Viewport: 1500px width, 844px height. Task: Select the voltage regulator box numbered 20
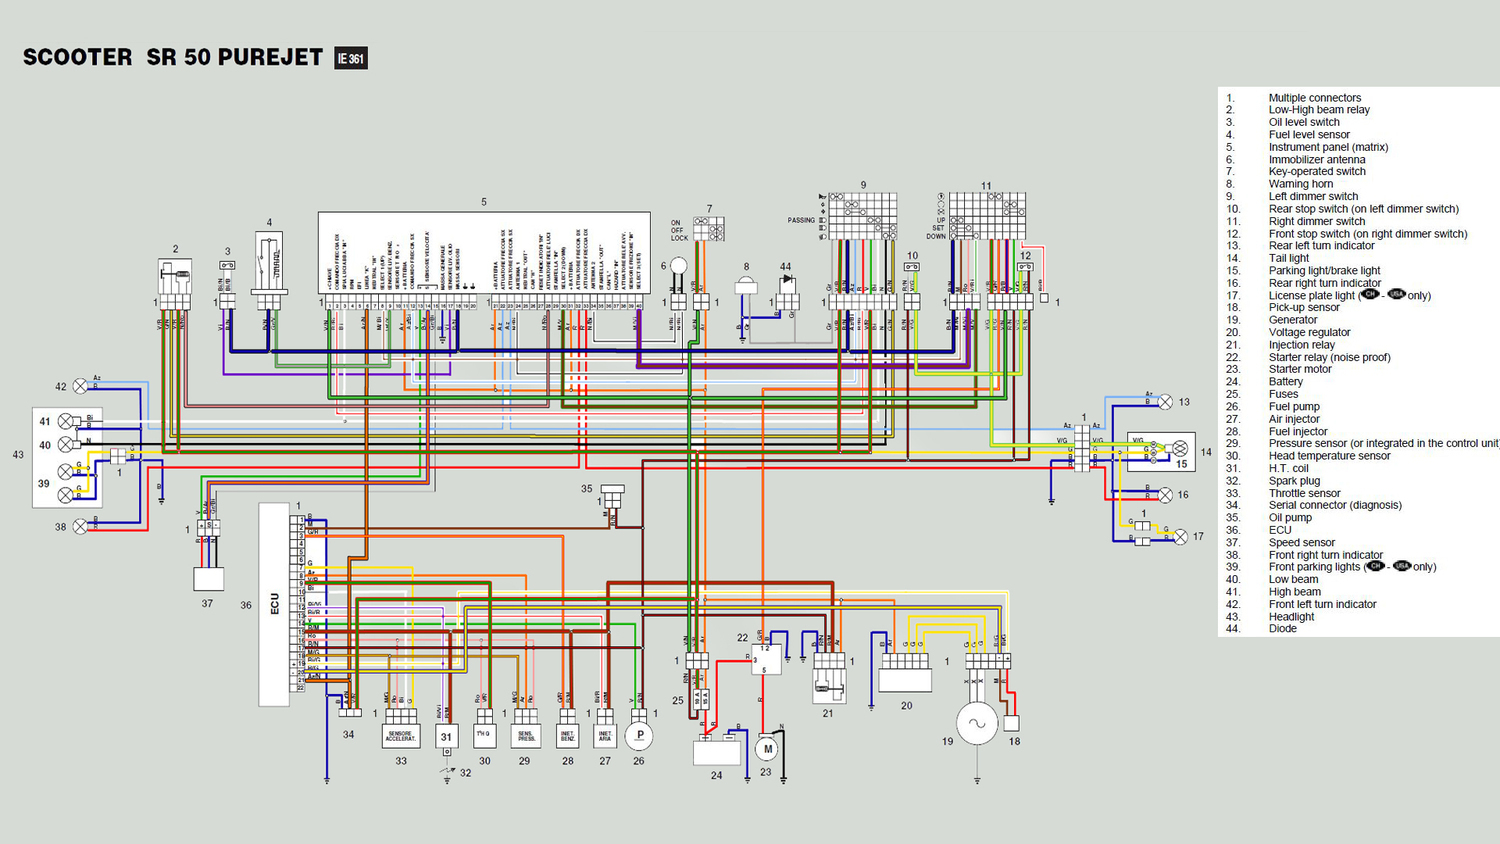[905, 680]
